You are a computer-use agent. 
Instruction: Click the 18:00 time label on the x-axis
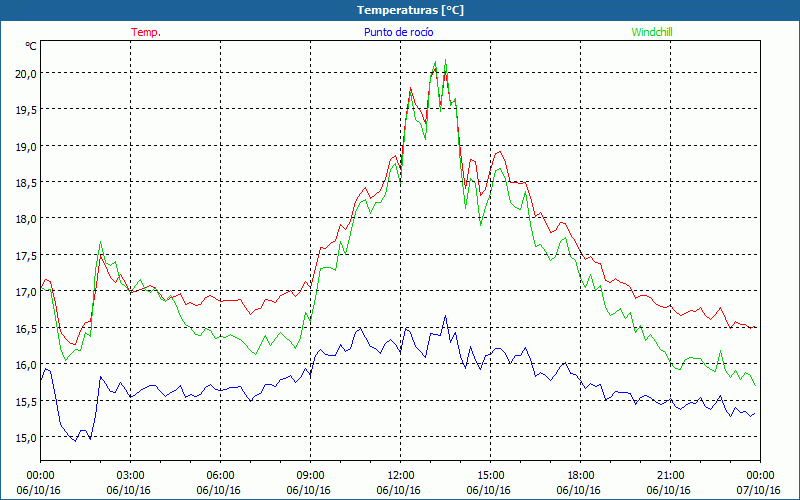581,476
